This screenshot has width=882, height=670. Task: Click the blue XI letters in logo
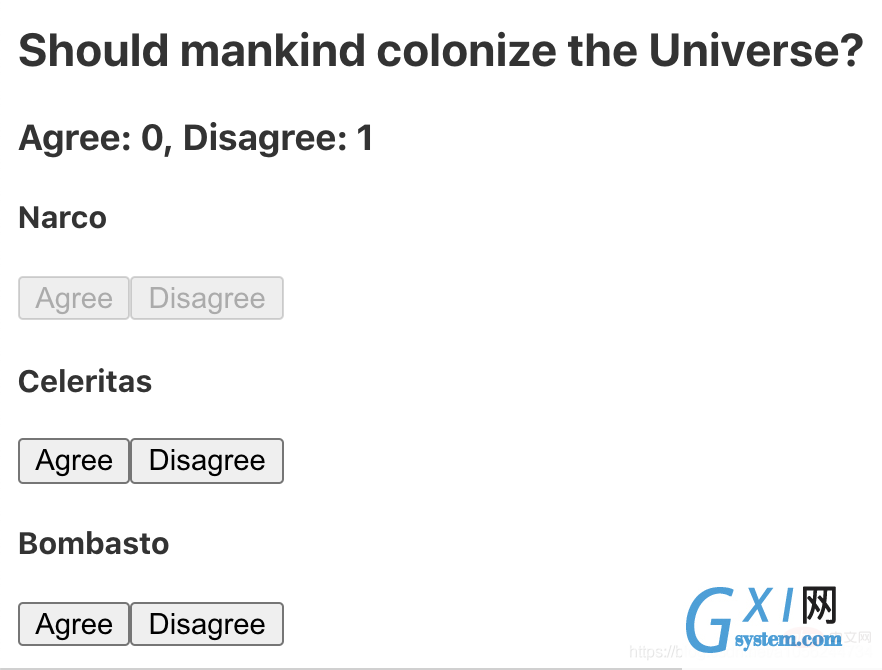(768, 605)
